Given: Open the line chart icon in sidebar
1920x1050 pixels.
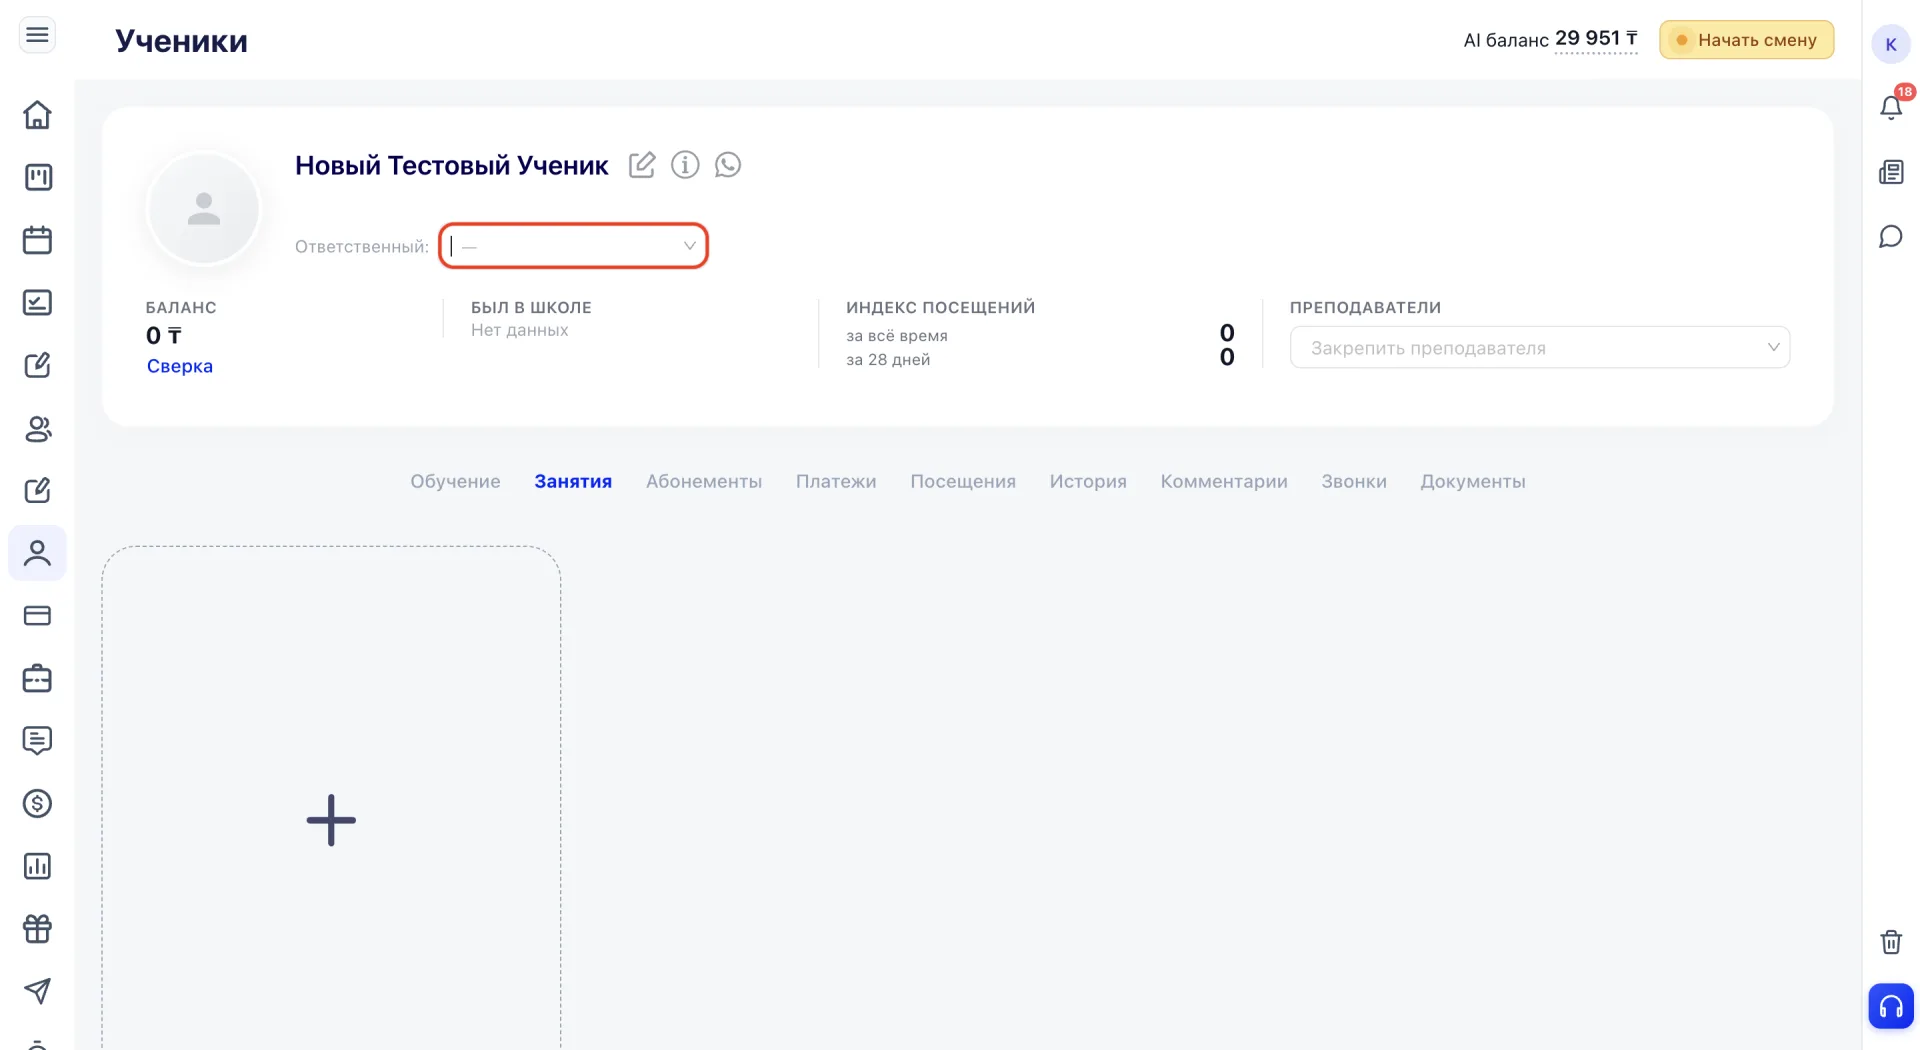Looking at the screenshot, I should coord(37,302).
